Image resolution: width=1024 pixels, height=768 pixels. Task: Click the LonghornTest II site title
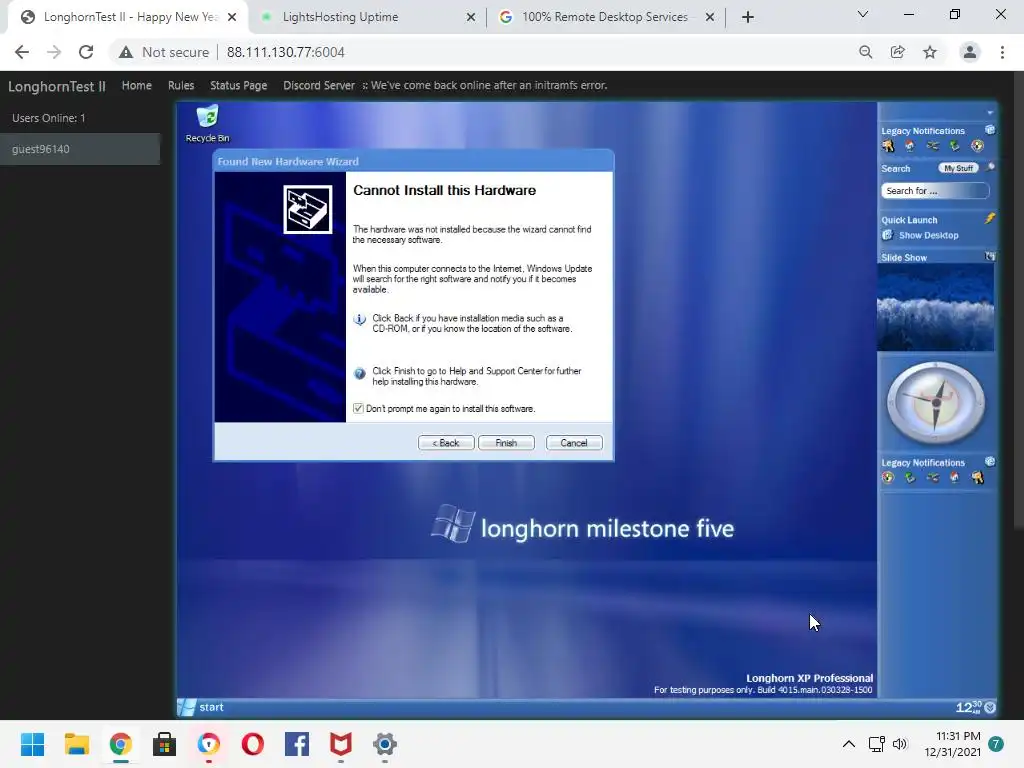[57, 86]
